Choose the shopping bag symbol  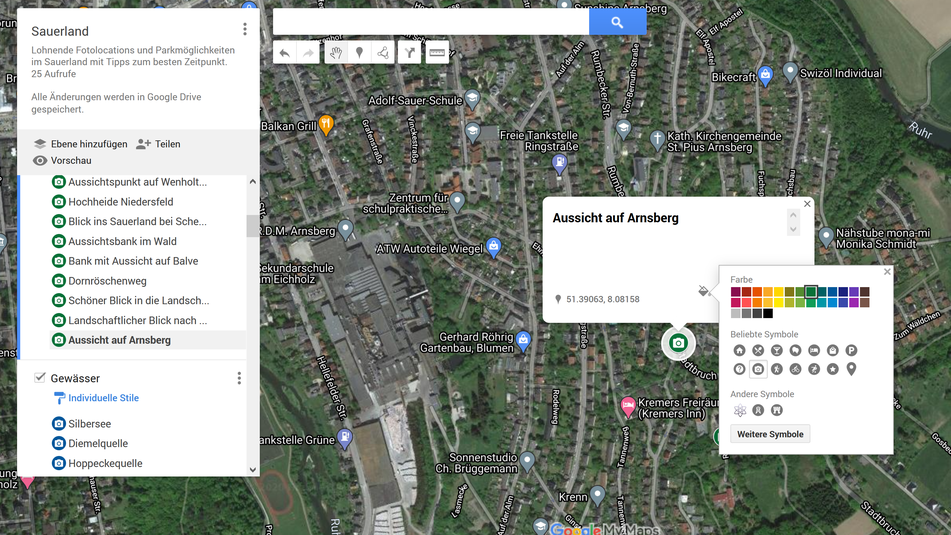click(833, 351)
